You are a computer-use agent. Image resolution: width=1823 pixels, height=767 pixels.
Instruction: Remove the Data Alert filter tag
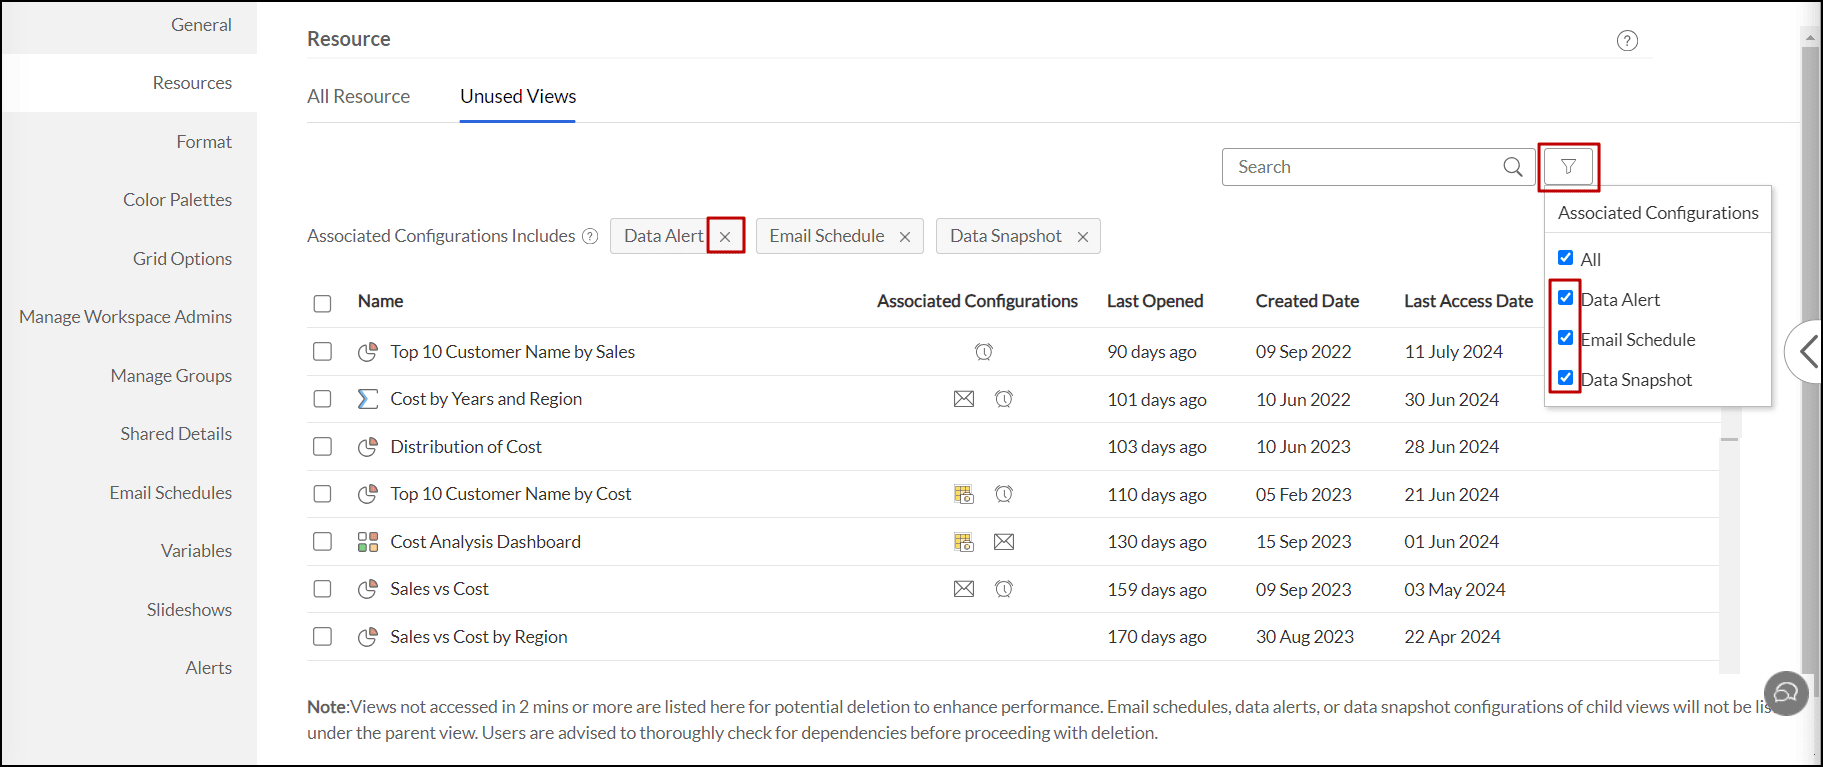(725, 237)
